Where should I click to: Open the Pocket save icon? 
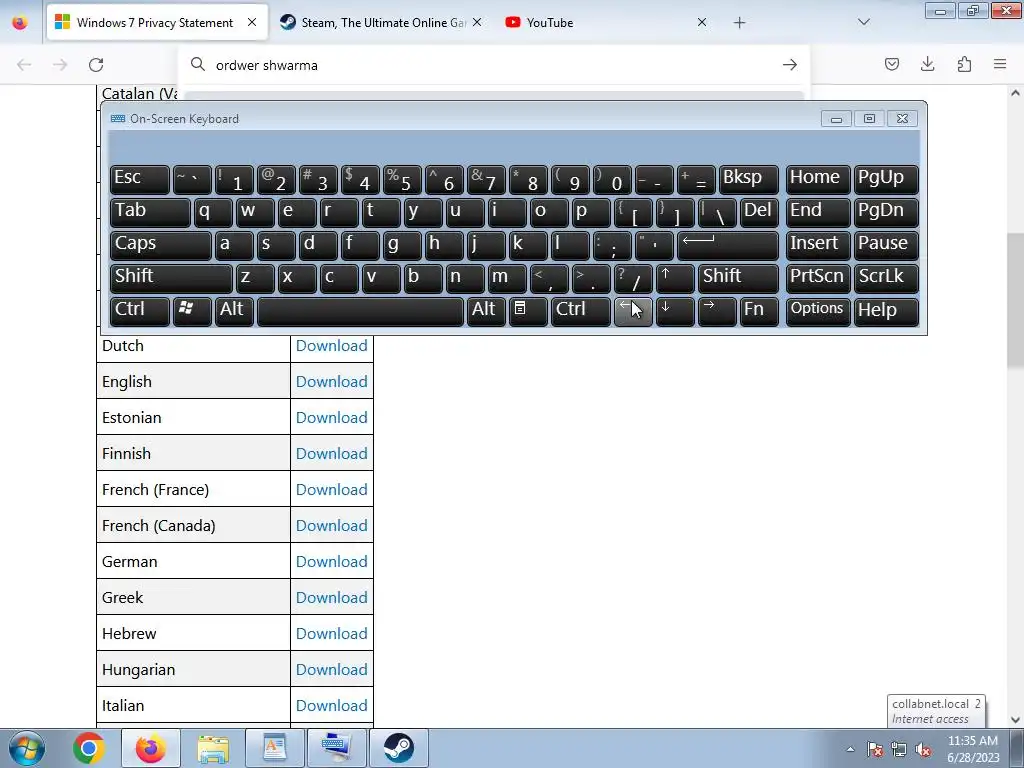[891, 64]
